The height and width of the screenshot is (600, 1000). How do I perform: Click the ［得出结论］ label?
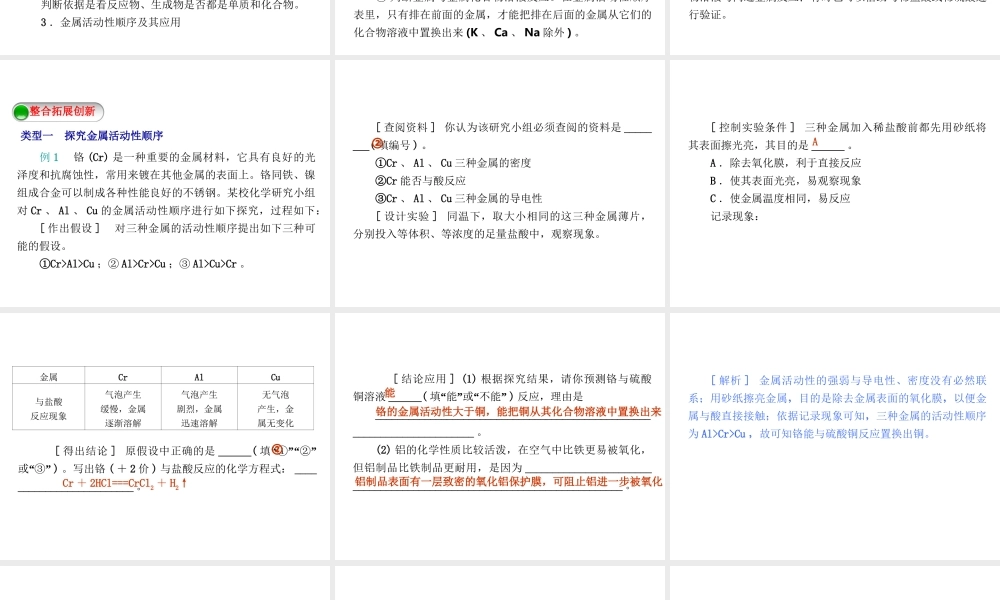click(85, 451)
